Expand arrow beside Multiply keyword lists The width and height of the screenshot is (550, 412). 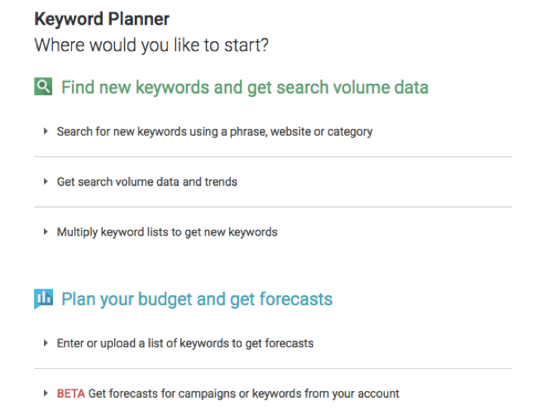(x=46, y=232)
